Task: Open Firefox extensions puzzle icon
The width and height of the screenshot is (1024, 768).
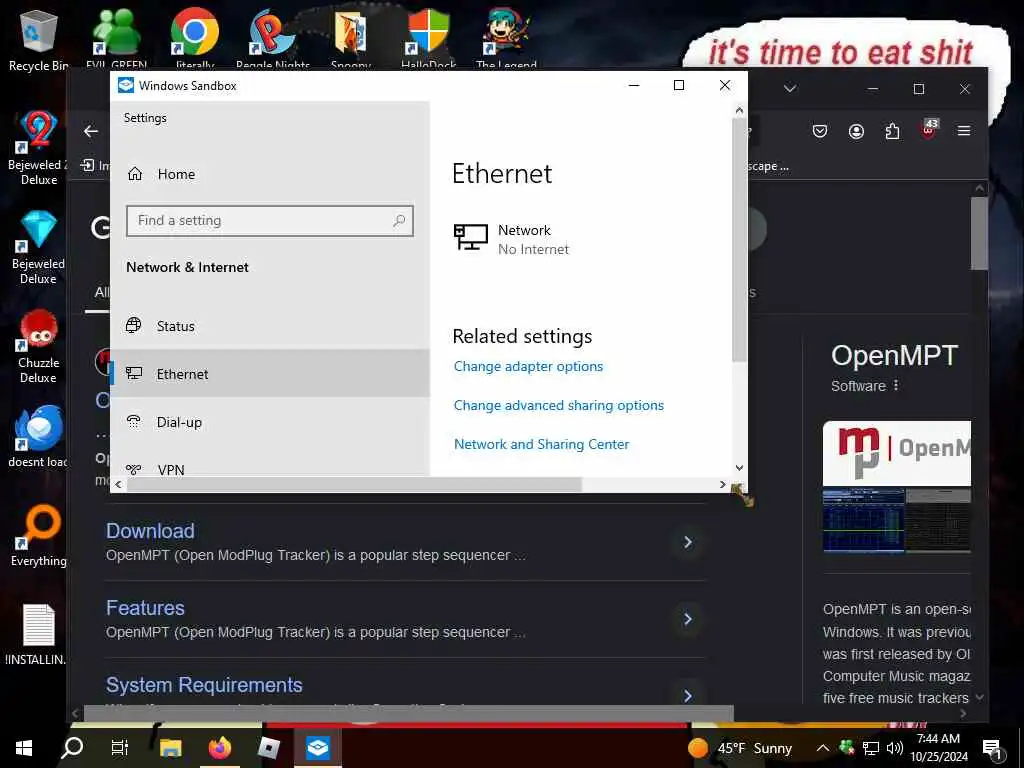Action: pos(892,131)
